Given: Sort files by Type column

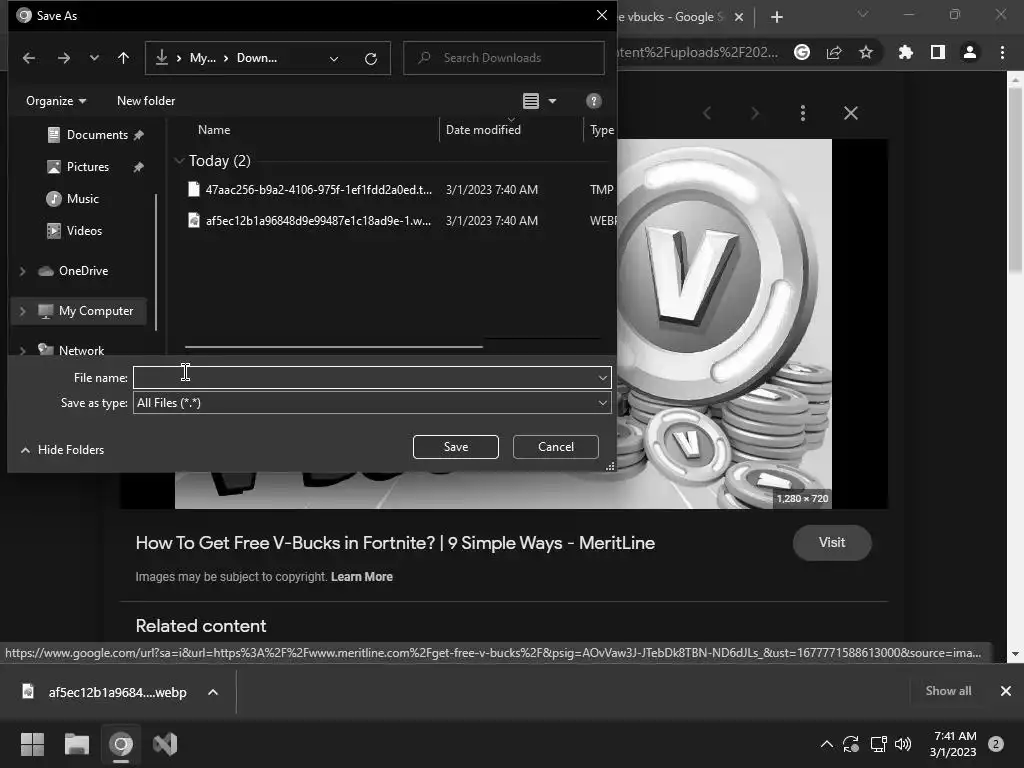Looking at the screenshot, I should 601,130.
